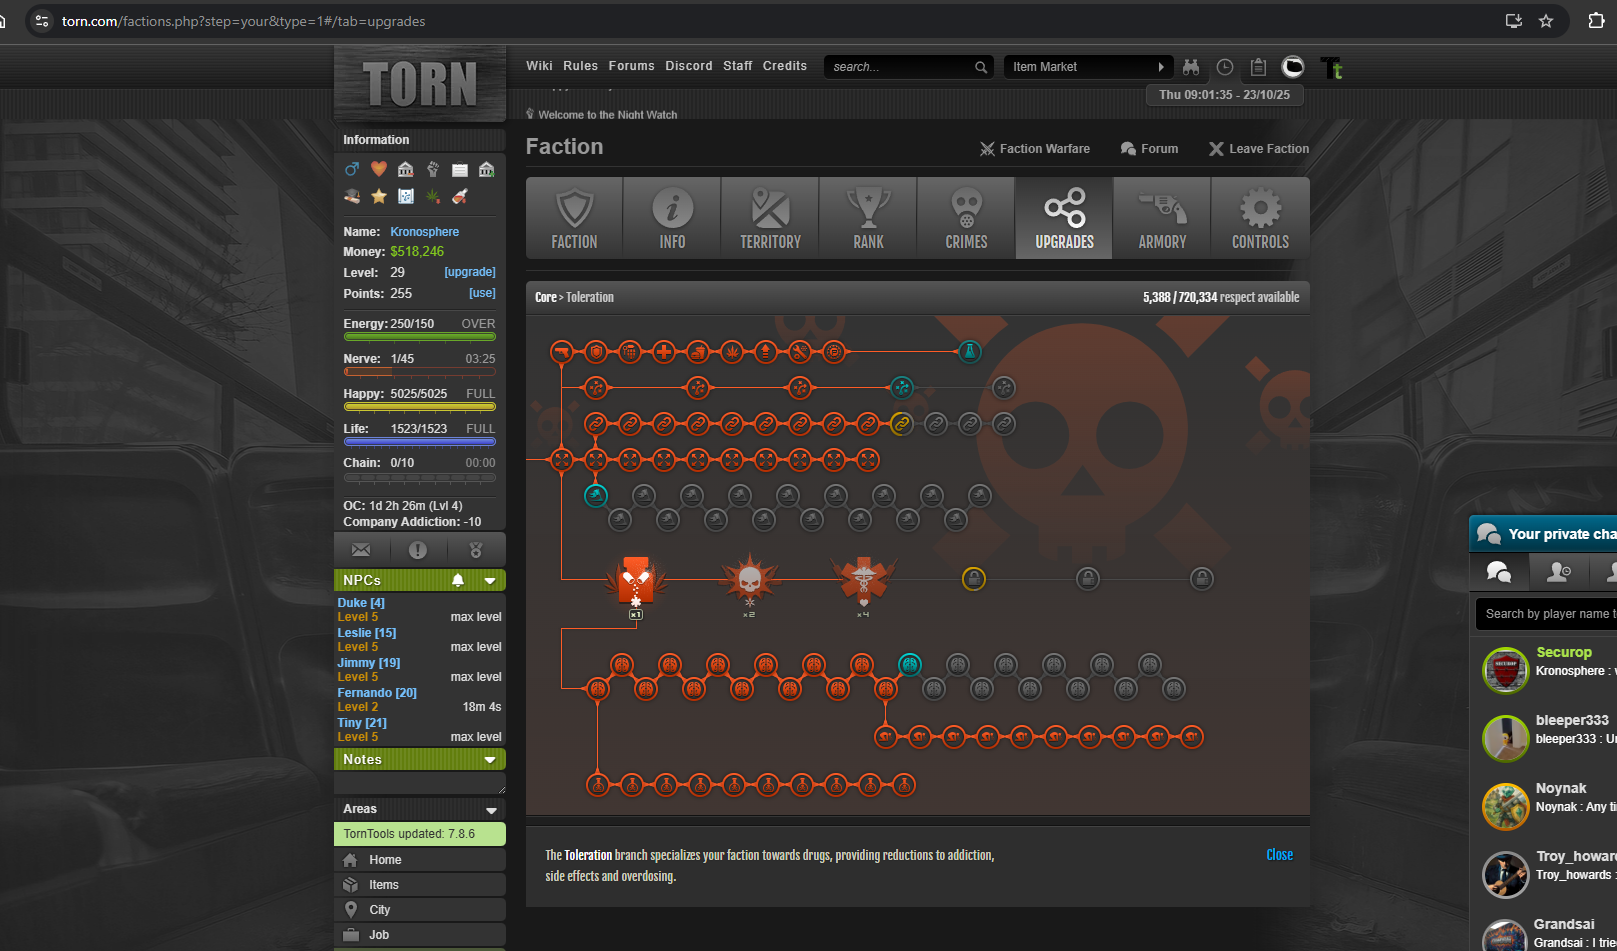The height and width of the screenshot is (951, 1617).
Task: Open the clipboard icon in the header
Action: pyautogui.click(x=1259, y=67)
